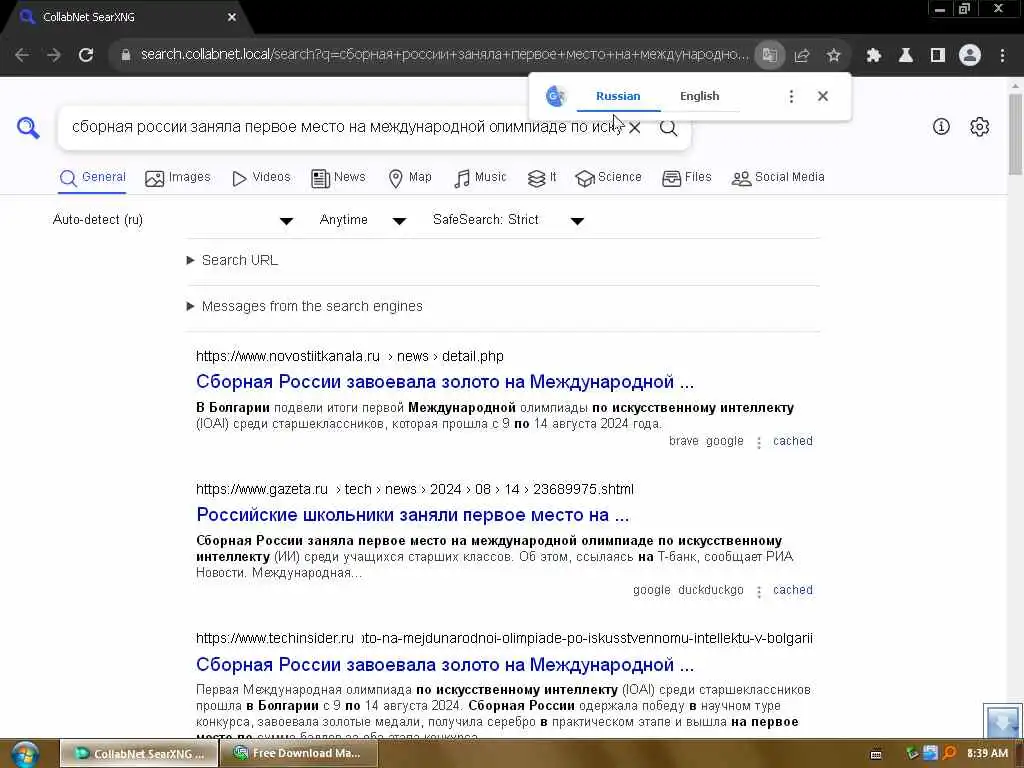The width and height of the screenshot is (1024, 768).
Task: Submit search with magnifier button
Action: tap(668, 127)
